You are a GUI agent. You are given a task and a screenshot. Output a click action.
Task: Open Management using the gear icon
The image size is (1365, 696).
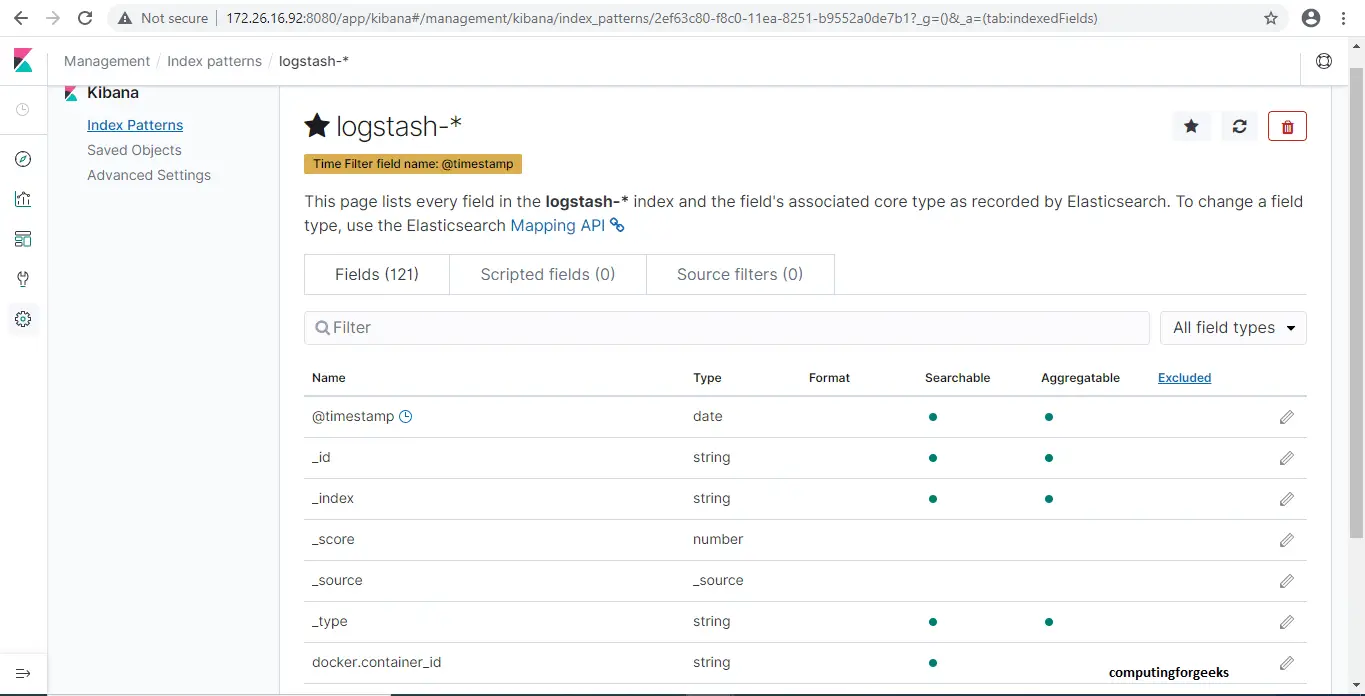[23, 319]
